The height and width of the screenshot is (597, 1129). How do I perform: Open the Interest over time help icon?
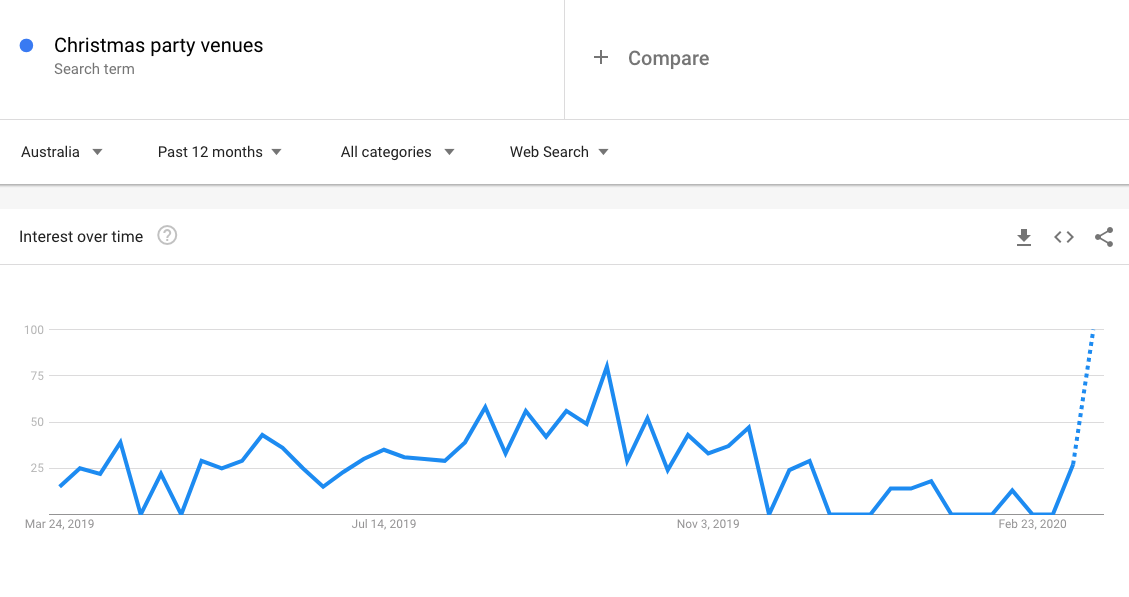[x=167, y=235]
